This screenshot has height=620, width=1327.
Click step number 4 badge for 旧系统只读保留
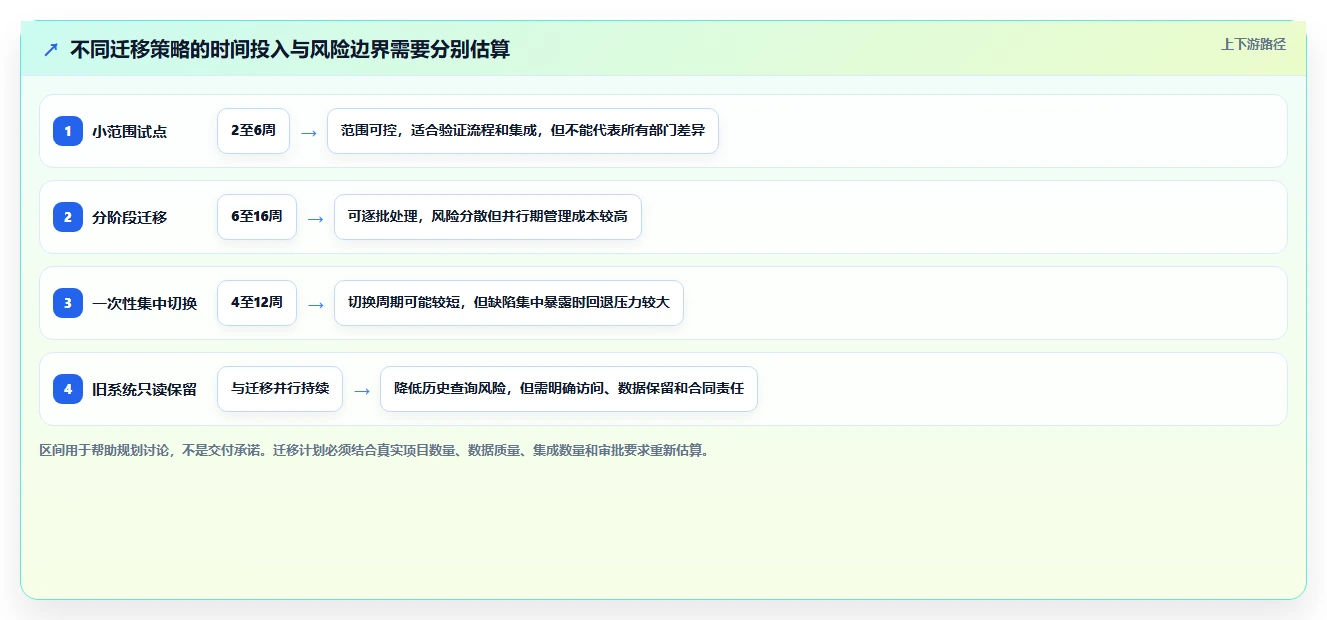click(68, 389)
